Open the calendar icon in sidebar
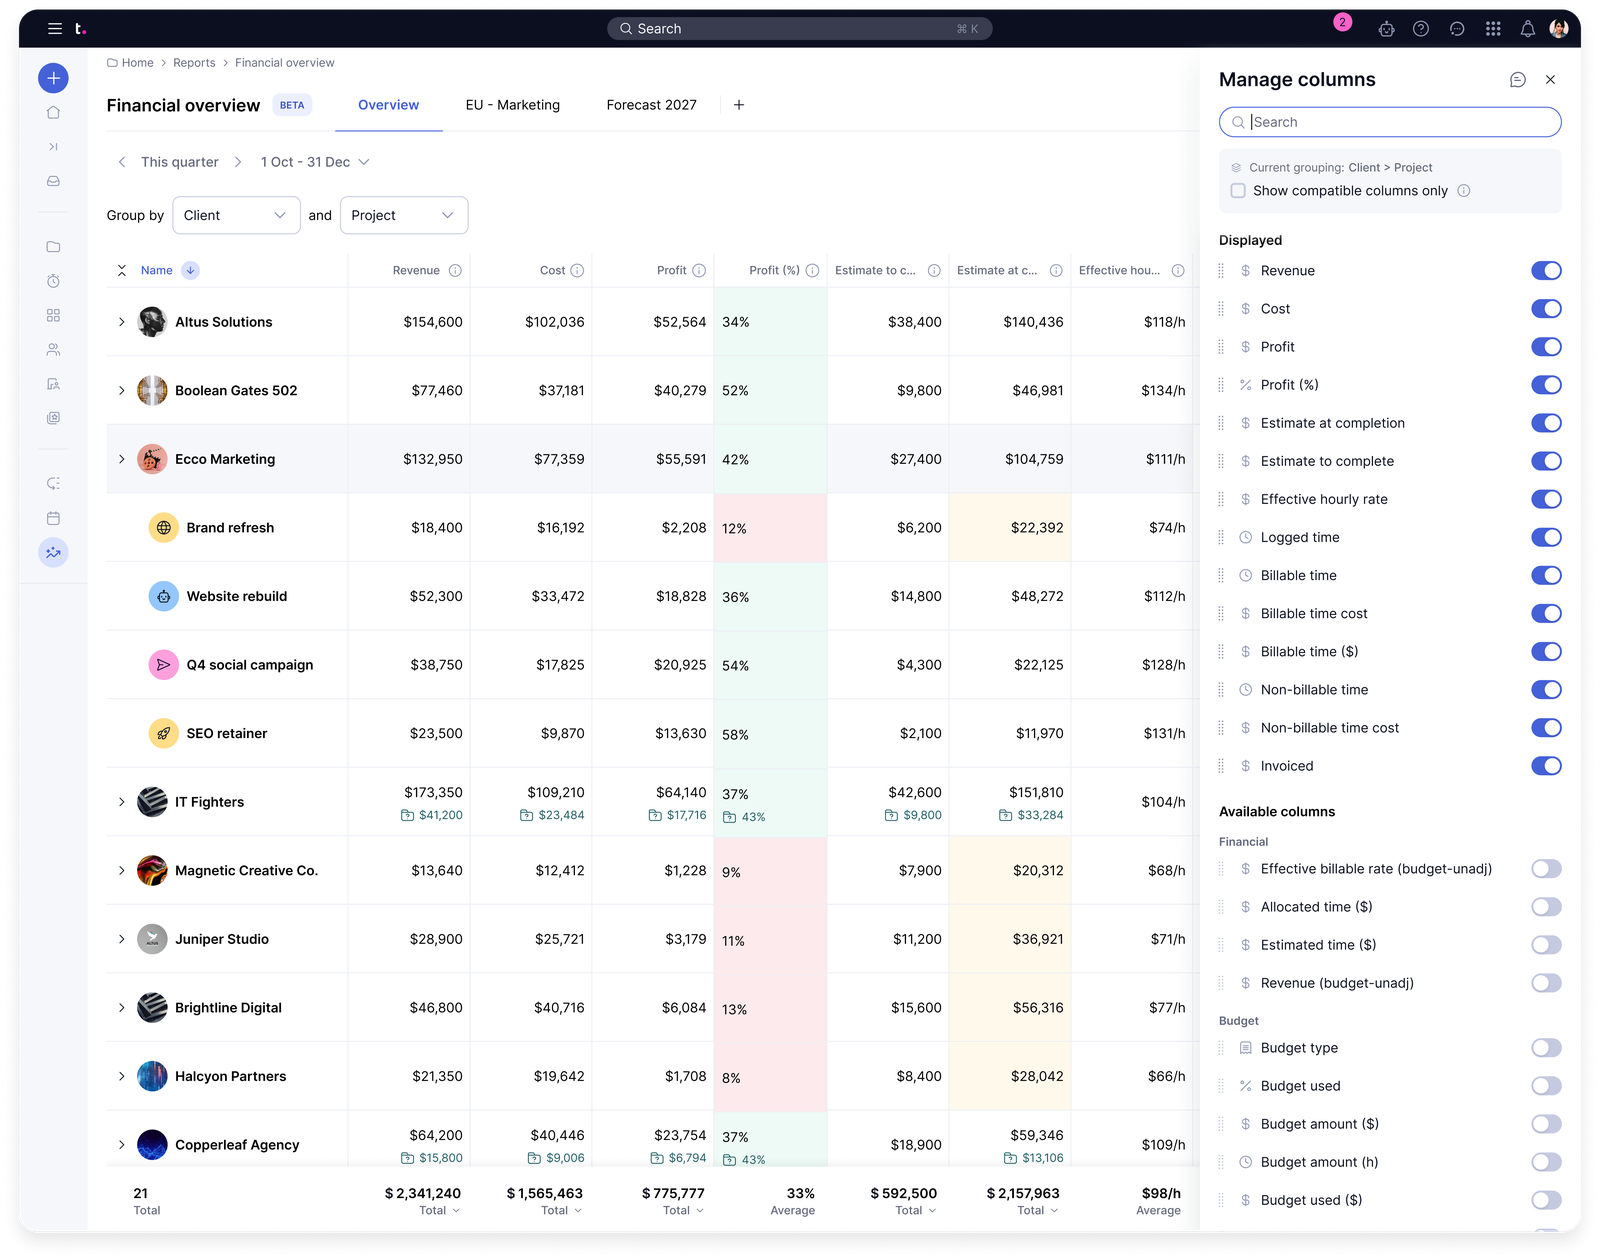 pos(53,518)
